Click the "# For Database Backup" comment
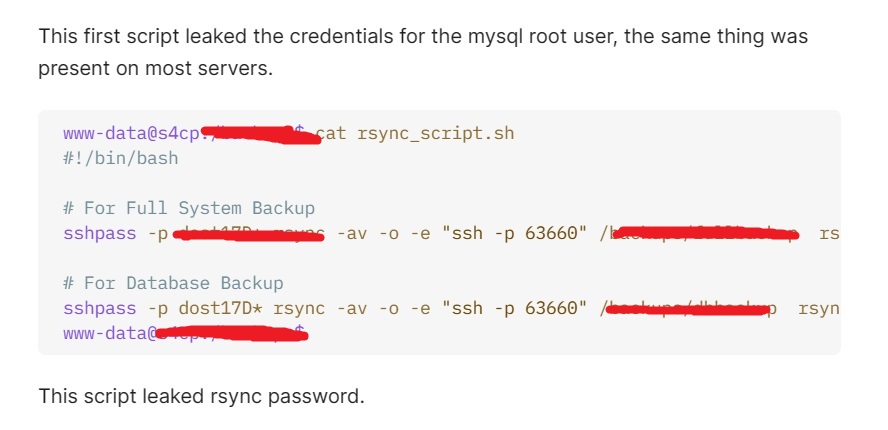This screenshot has height=430, width=888. 173,283
